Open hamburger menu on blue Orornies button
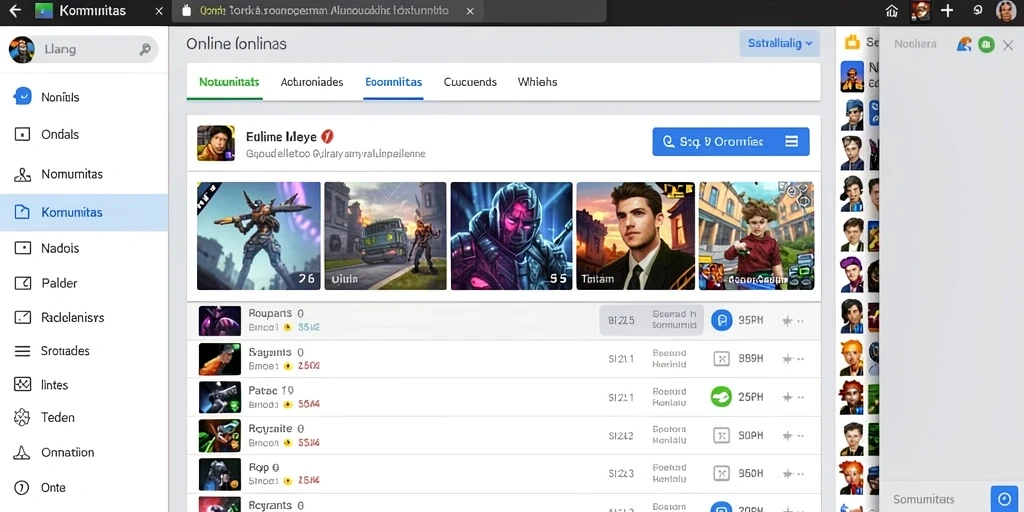This screenshot has width=1024, height=512. click(791, 141)
